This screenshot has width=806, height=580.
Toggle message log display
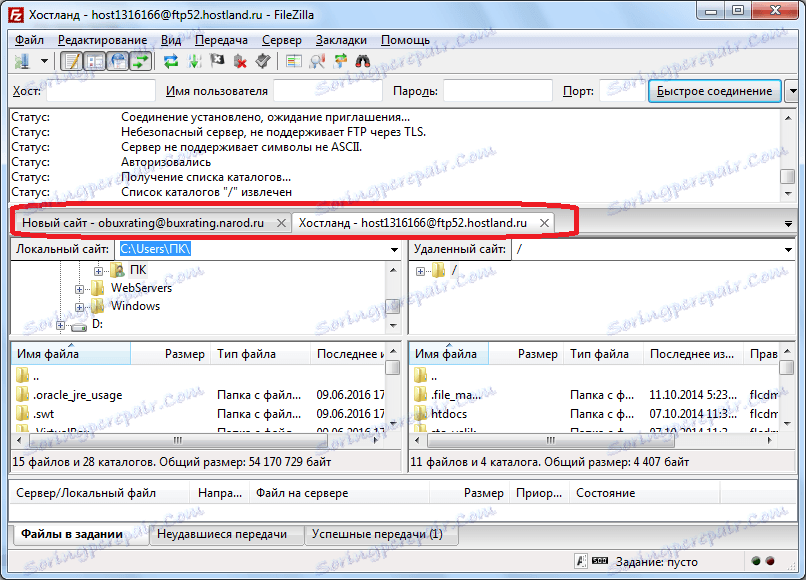[x=72, y=62]
